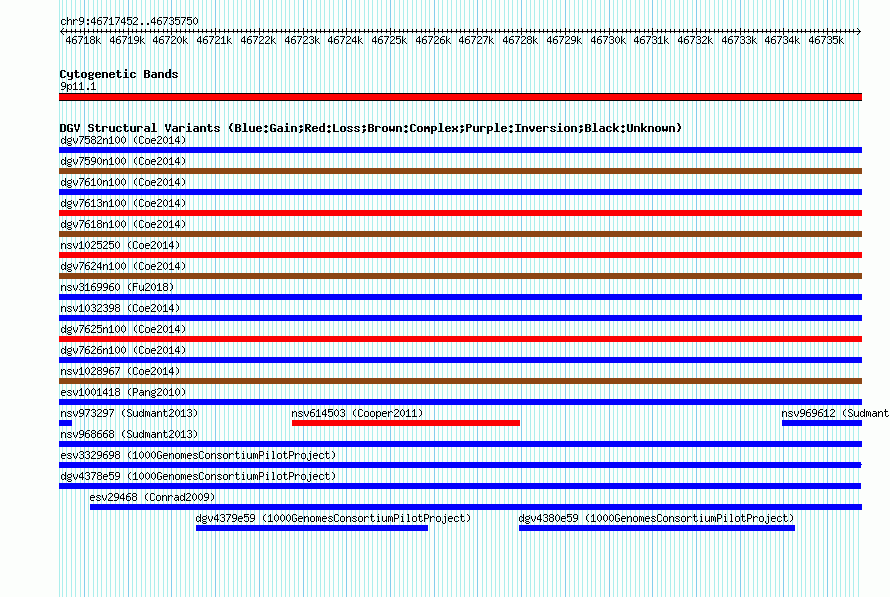Click the nsv1028967 (Coe2014) label

pos(120,371)
